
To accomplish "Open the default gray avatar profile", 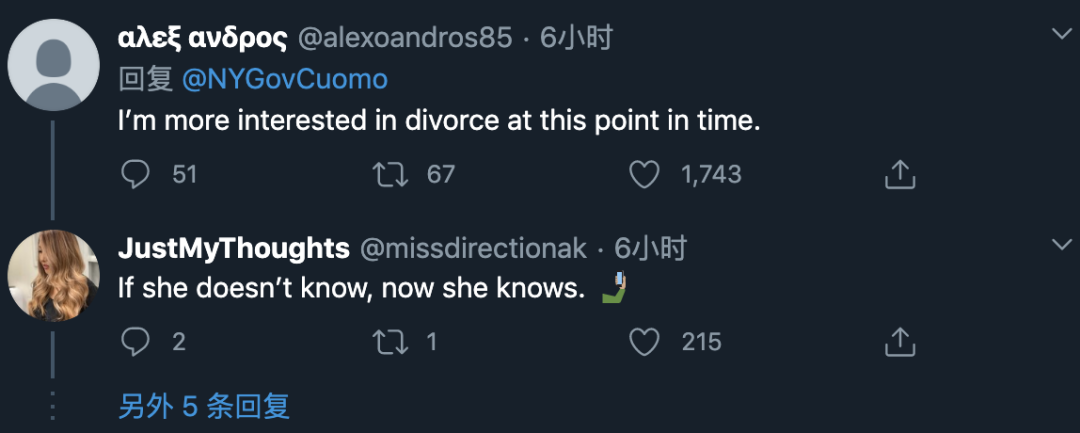I will click(x=53, y=64).
